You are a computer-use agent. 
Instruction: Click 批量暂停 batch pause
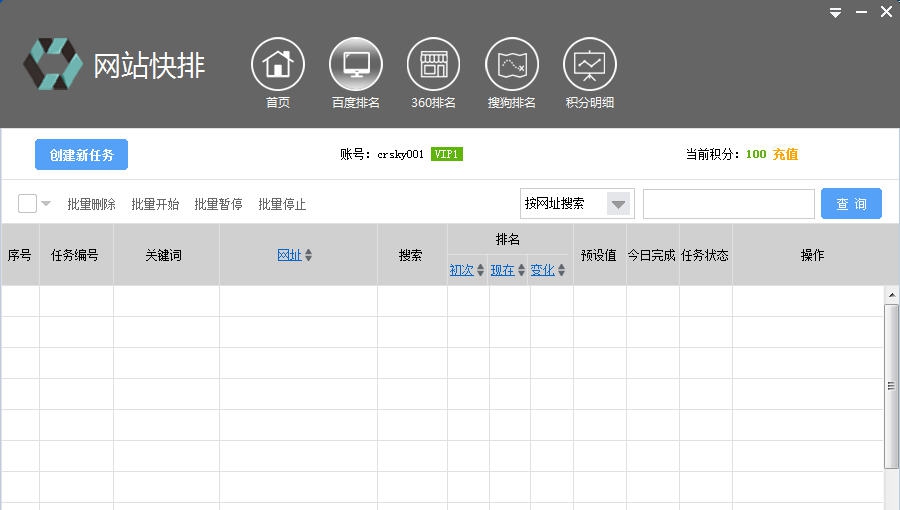[x=218, y=204]
